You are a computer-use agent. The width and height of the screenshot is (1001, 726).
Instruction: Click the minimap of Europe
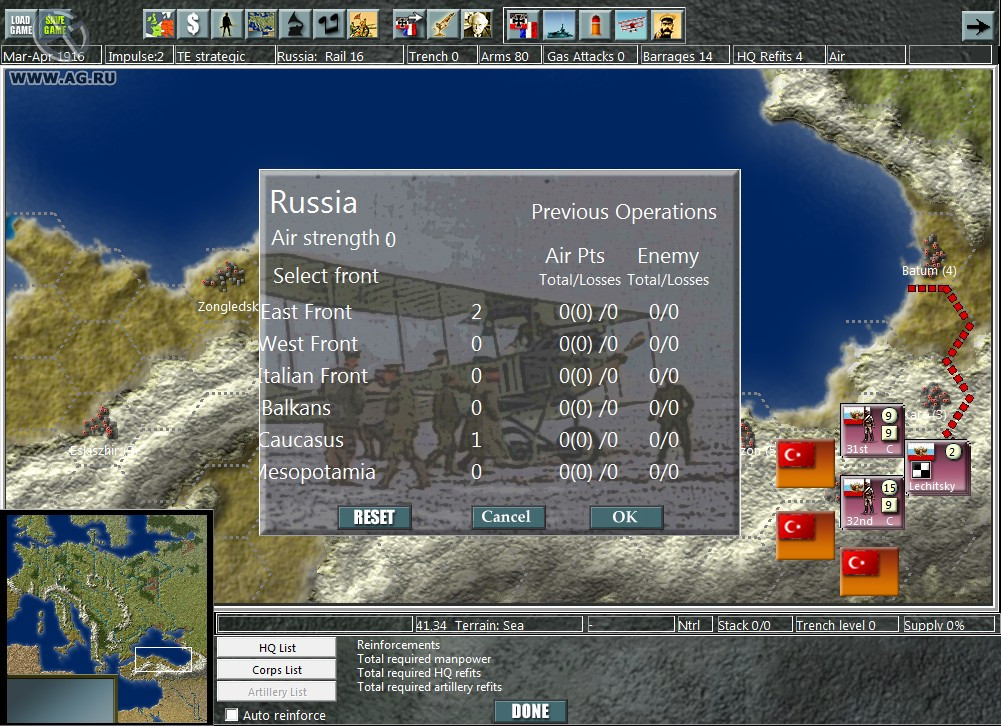(x=107, y=618)
